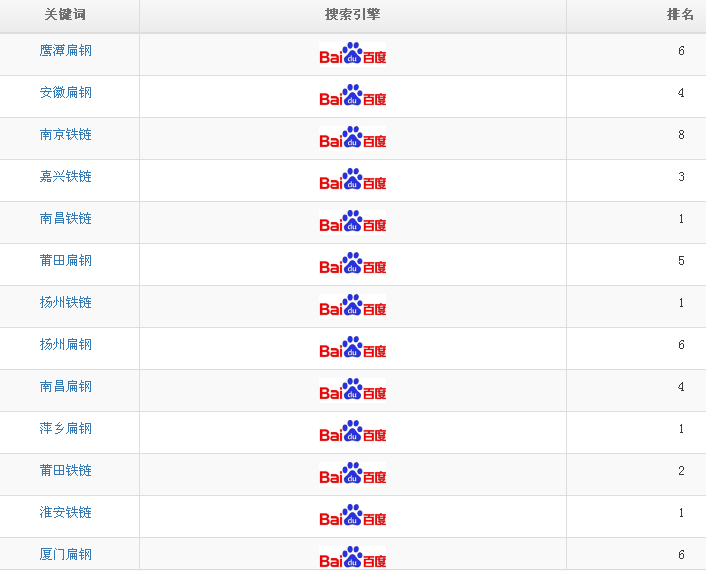Open the 安徽扁钢 keyword link
The image size is (706, 571).
pos(66,93)
